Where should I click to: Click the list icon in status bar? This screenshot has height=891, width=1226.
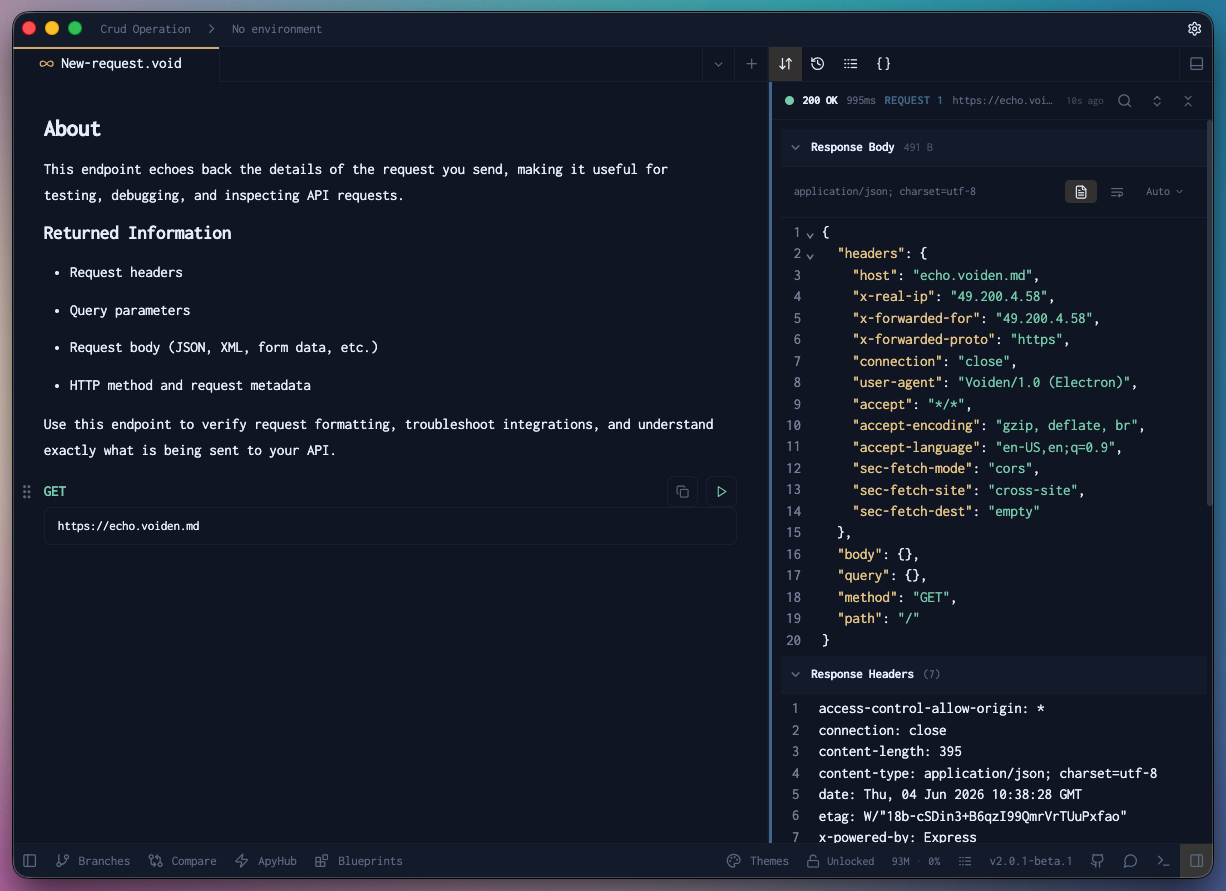(x=965, y=861)
